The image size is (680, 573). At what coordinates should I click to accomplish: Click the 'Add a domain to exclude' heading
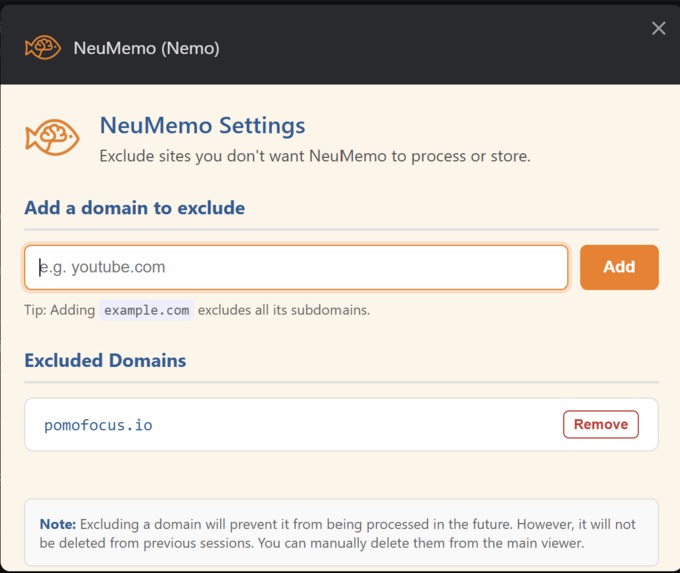(x=134, y=208)
